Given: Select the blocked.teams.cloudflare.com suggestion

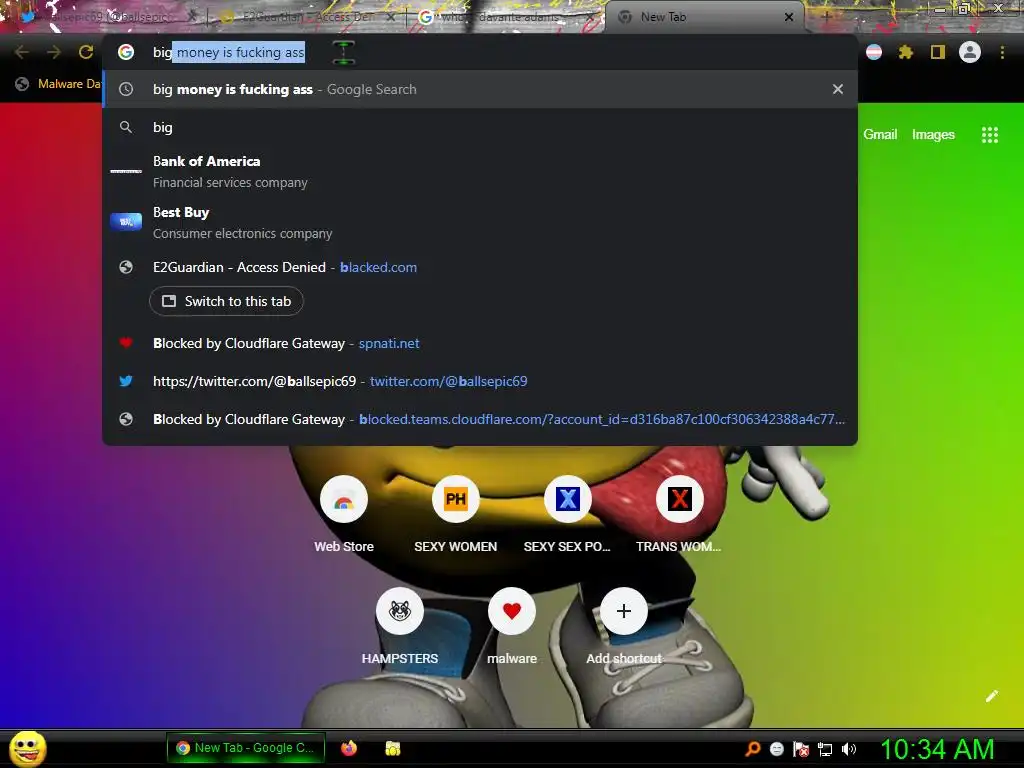Looking at the screenshot, I should [x=480, y=419].
